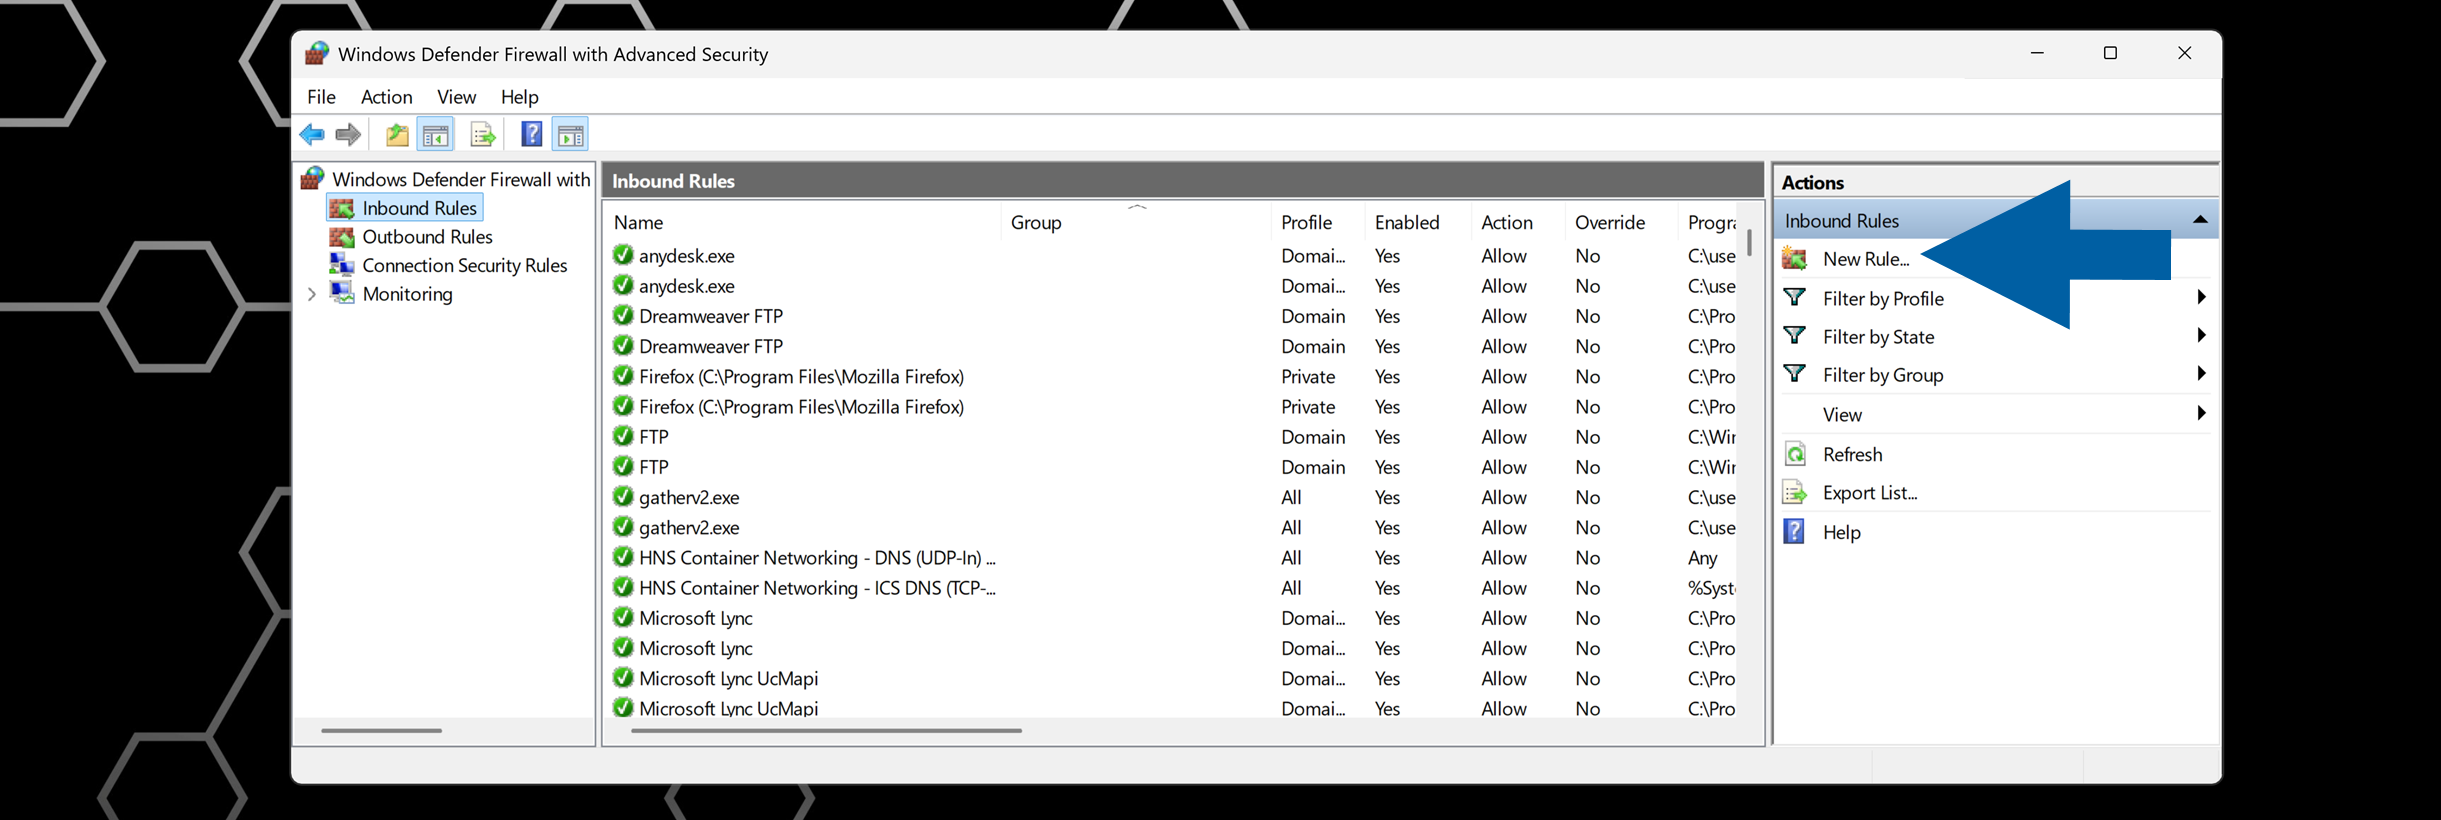Click the Filter by Profile funnel icon
The image size is (2441, 820).
coord(1795,298)
